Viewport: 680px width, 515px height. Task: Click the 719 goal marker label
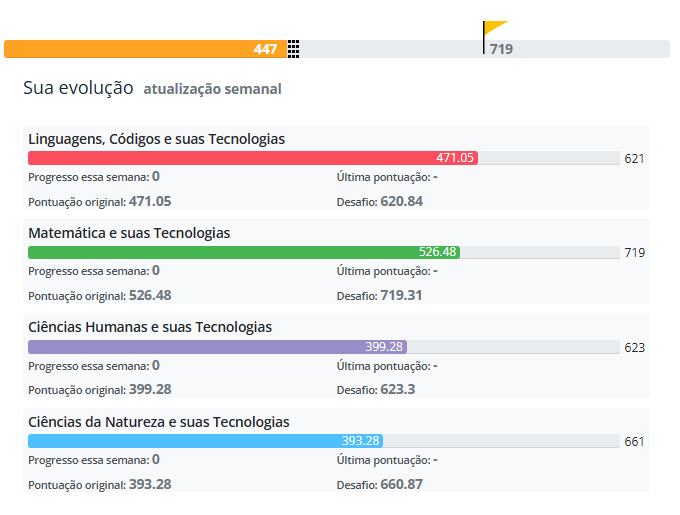pos(501,49)
